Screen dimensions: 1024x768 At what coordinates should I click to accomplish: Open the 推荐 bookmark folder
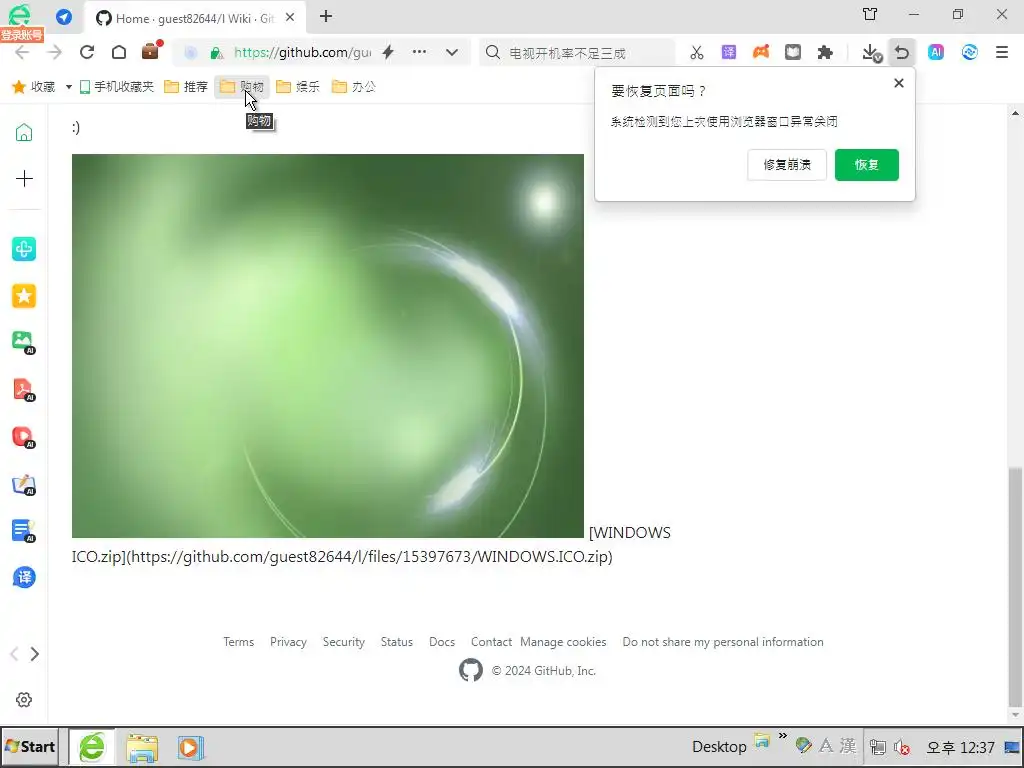coord(185,87)
